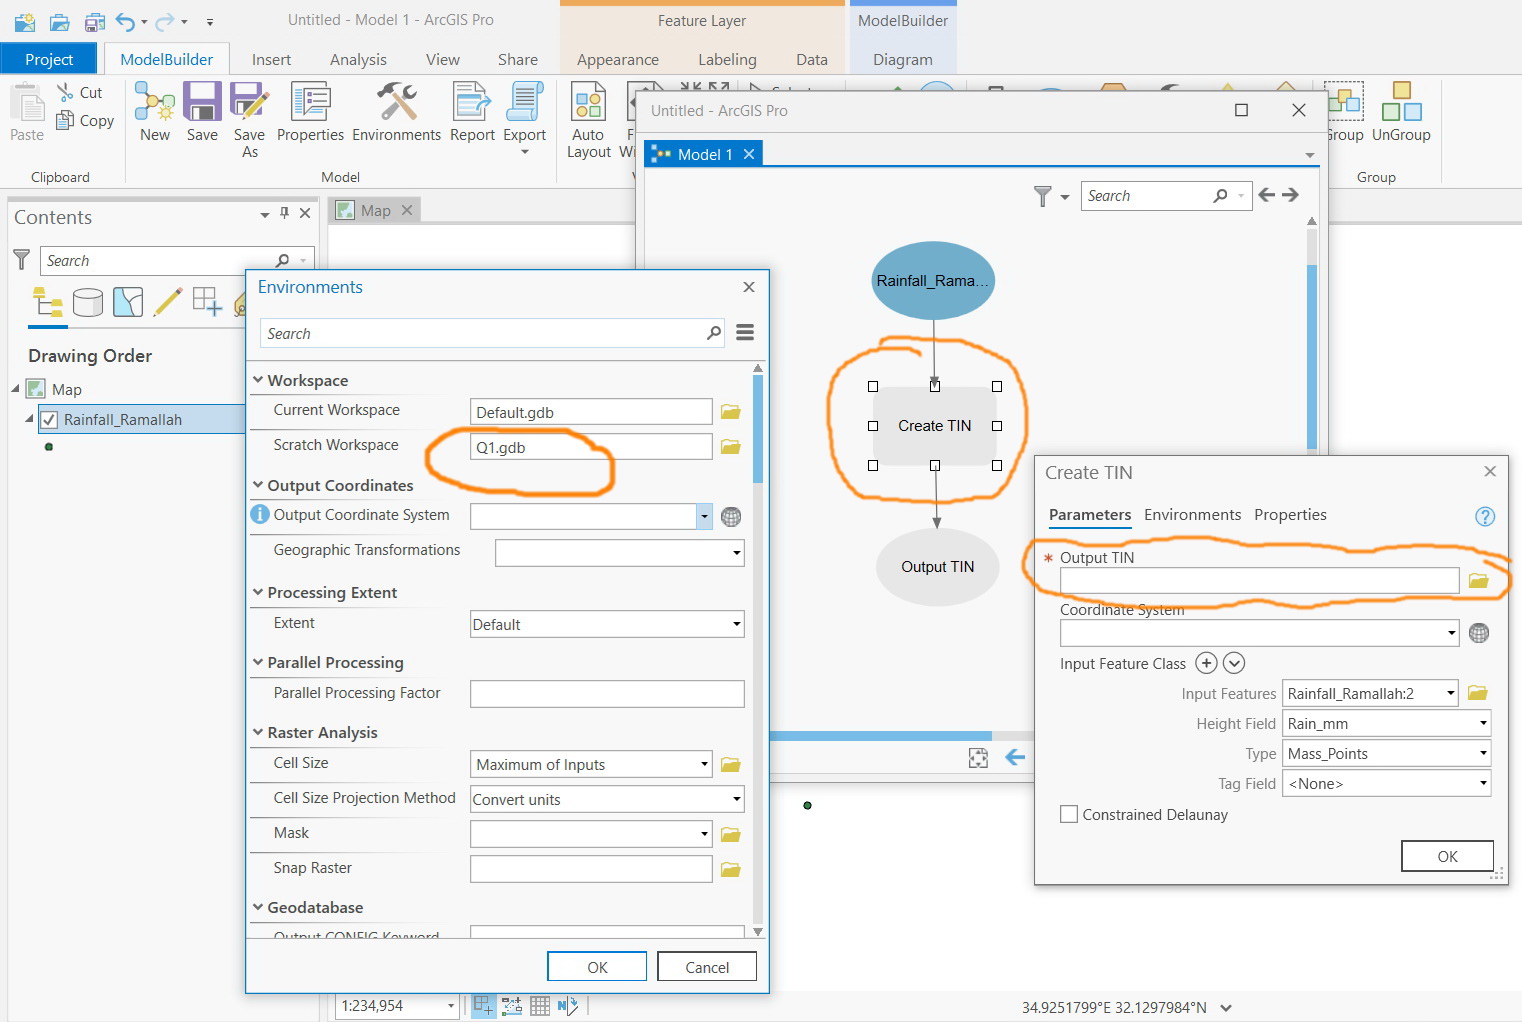Click the Copy icon in the ribbon

click(65, 120)
